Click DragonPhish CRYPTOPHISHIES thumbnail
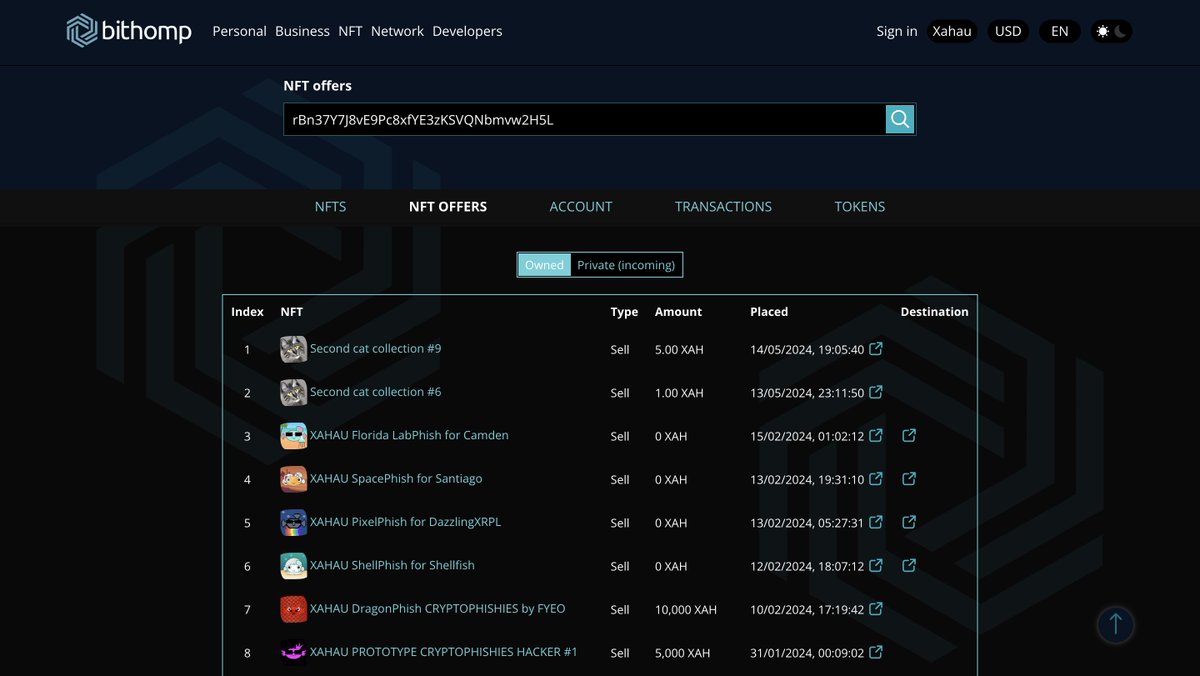 [293, 609]
